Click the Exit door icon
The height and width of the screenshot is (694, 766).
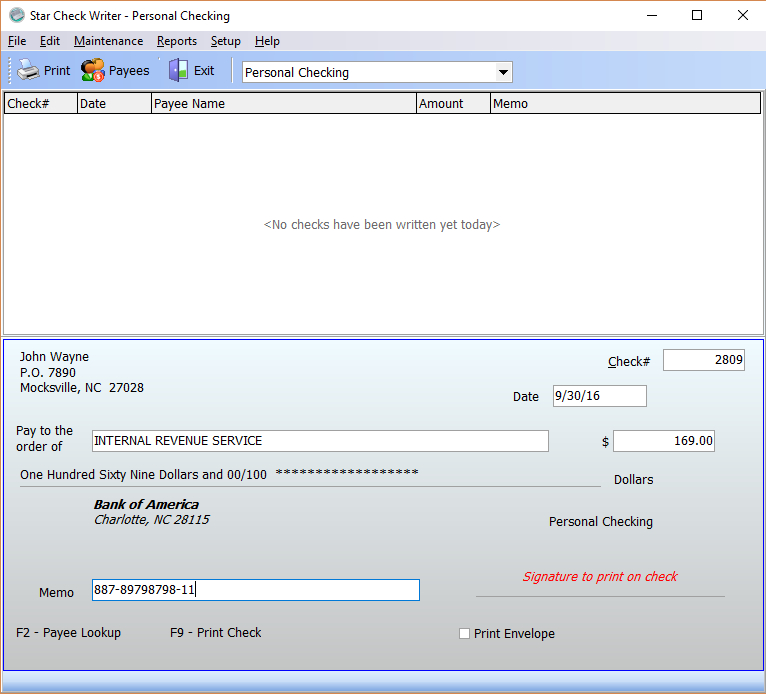coord(178,70)
